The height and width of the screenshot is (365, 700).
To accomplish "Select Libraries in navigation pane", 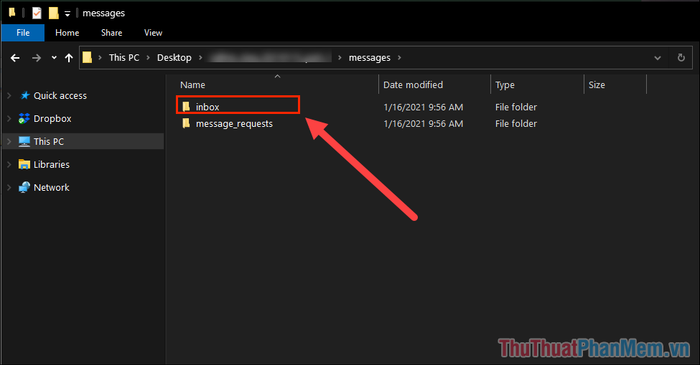I will [51, 165].
